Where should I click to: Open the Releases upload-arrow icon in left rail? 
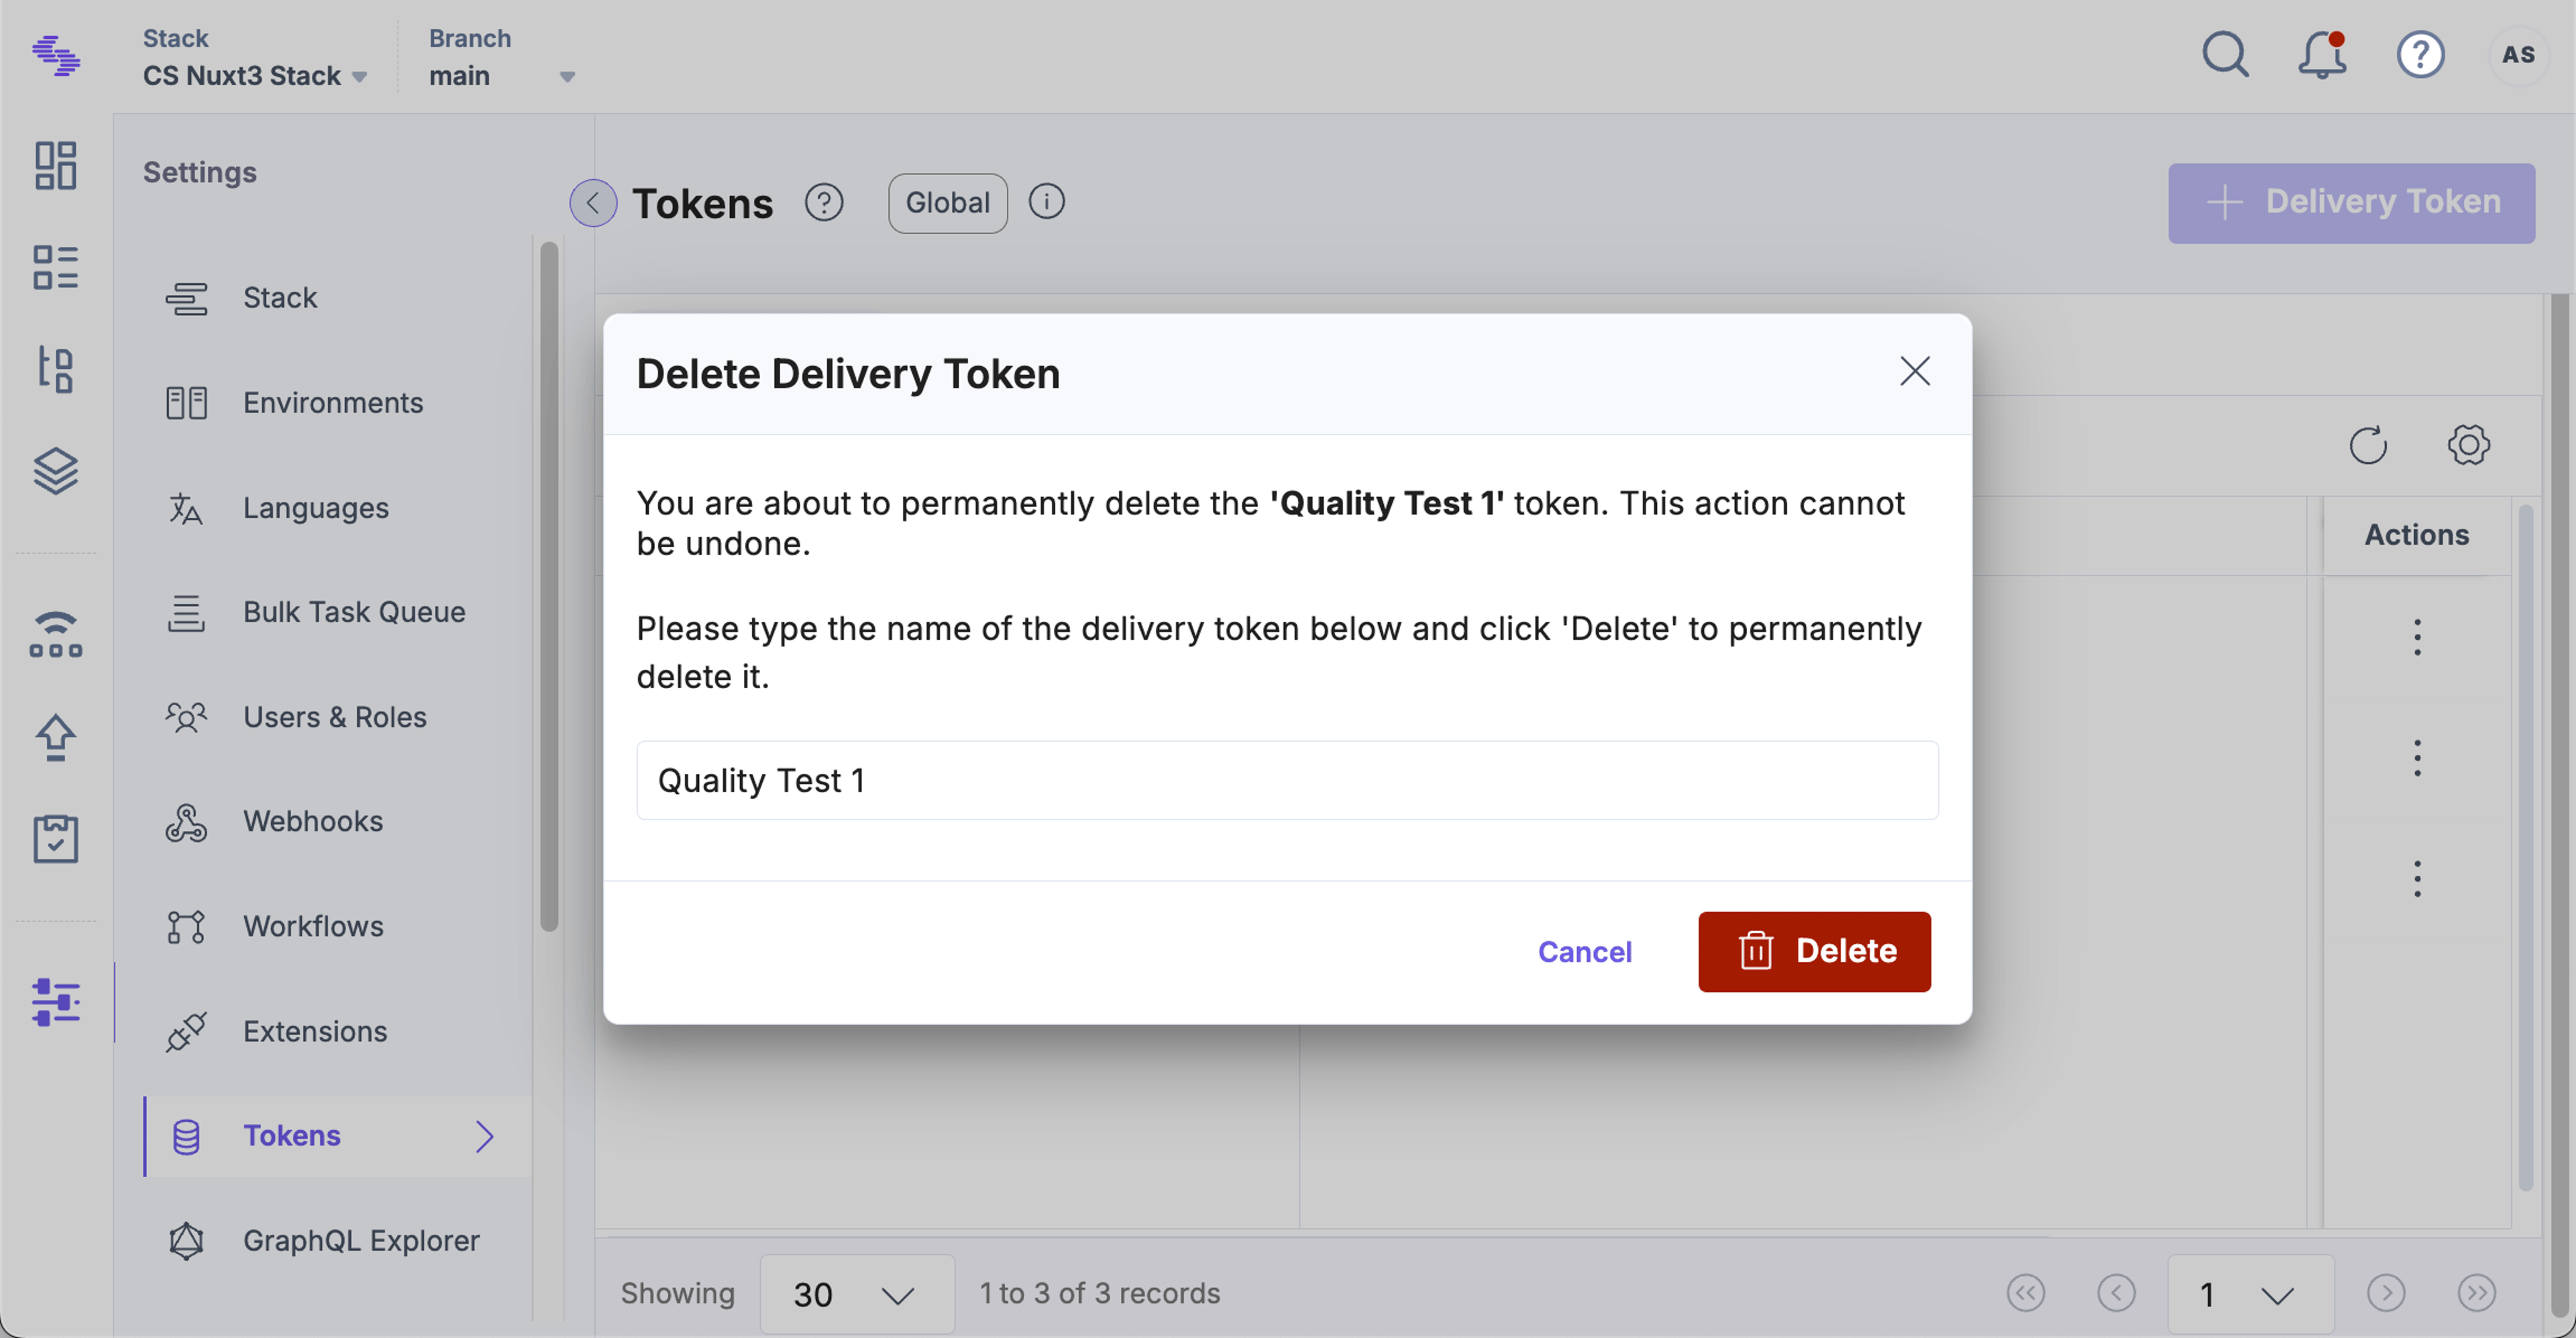[56, 738]
